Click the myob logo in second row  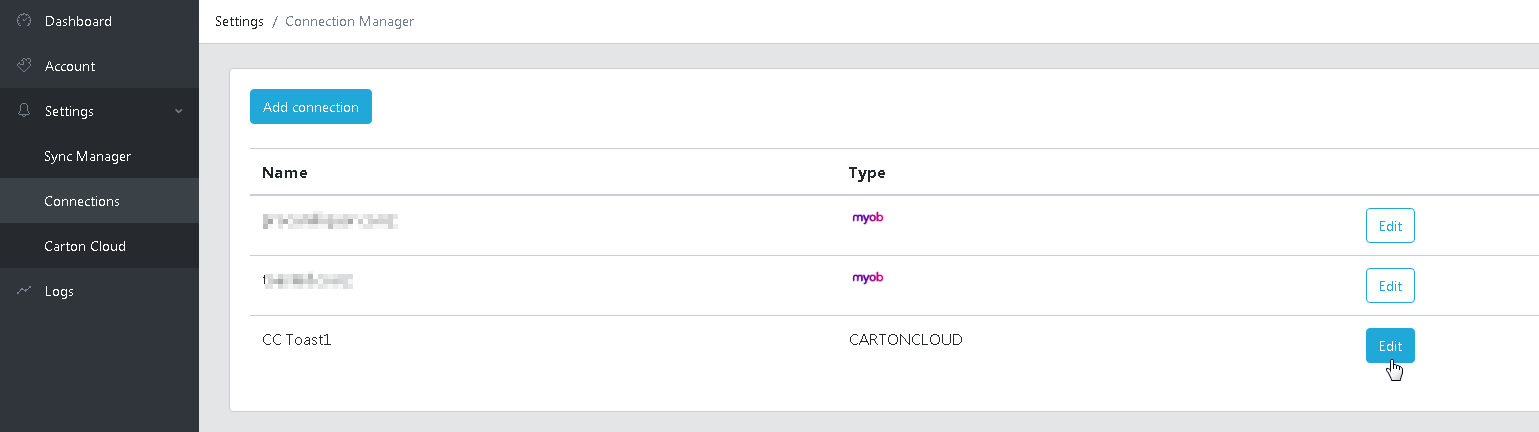(x=867, y=279)
